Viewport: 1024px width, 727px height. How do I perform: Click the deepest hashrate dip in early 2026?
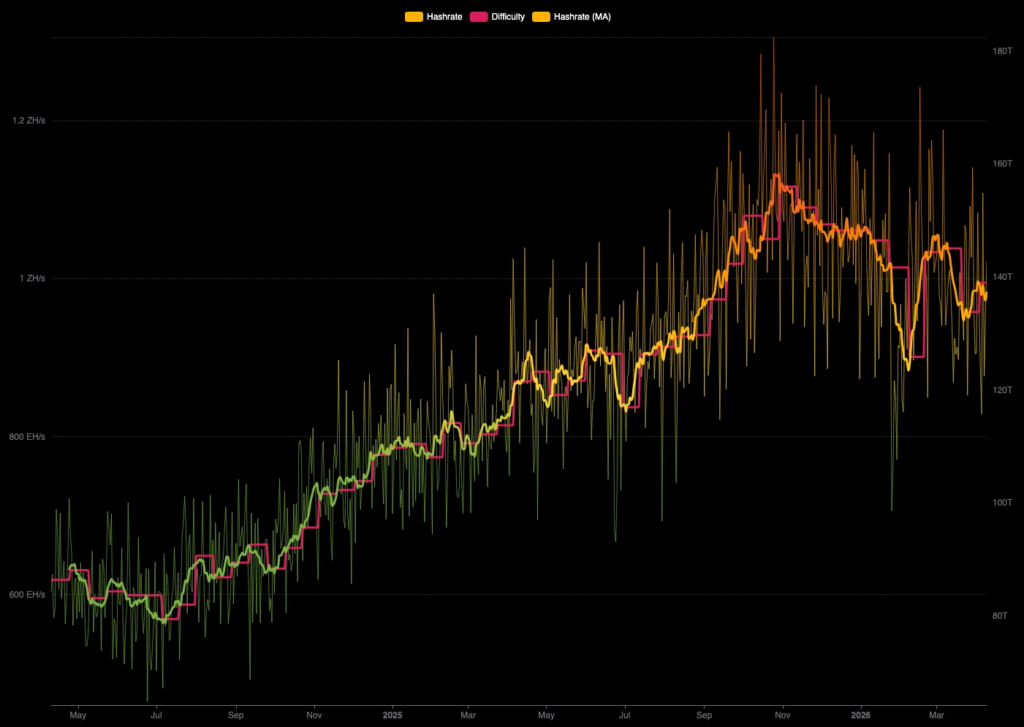point(891,509)
